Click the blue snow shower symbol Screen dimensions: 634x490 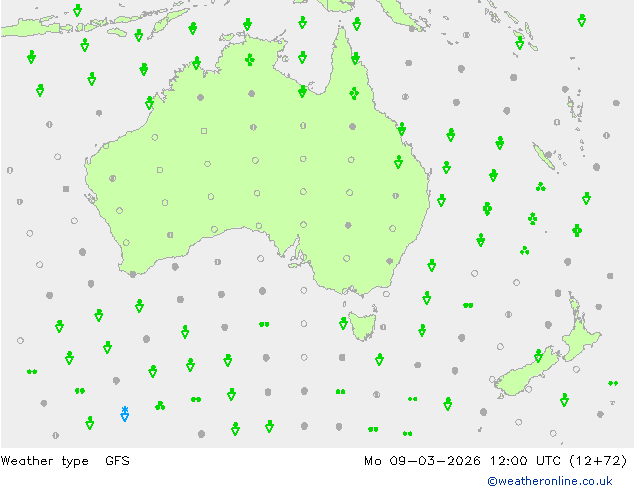(125, 414)
